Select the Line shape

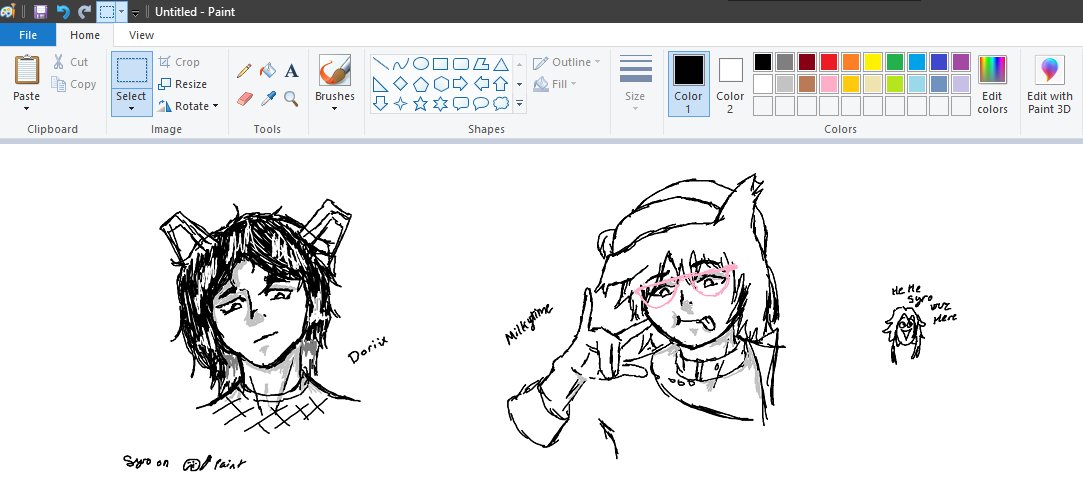(x=381, y=64)
